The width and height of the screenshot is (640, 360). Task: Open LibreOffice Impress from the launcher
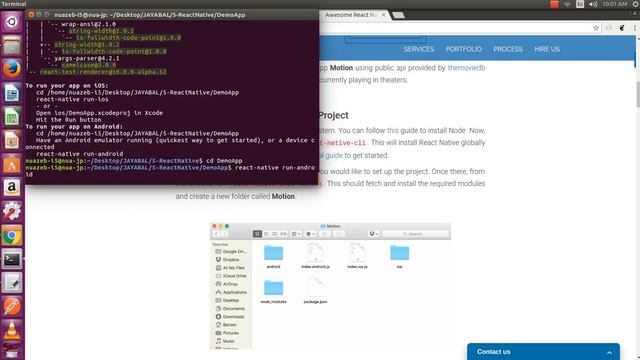pos(12,140)
